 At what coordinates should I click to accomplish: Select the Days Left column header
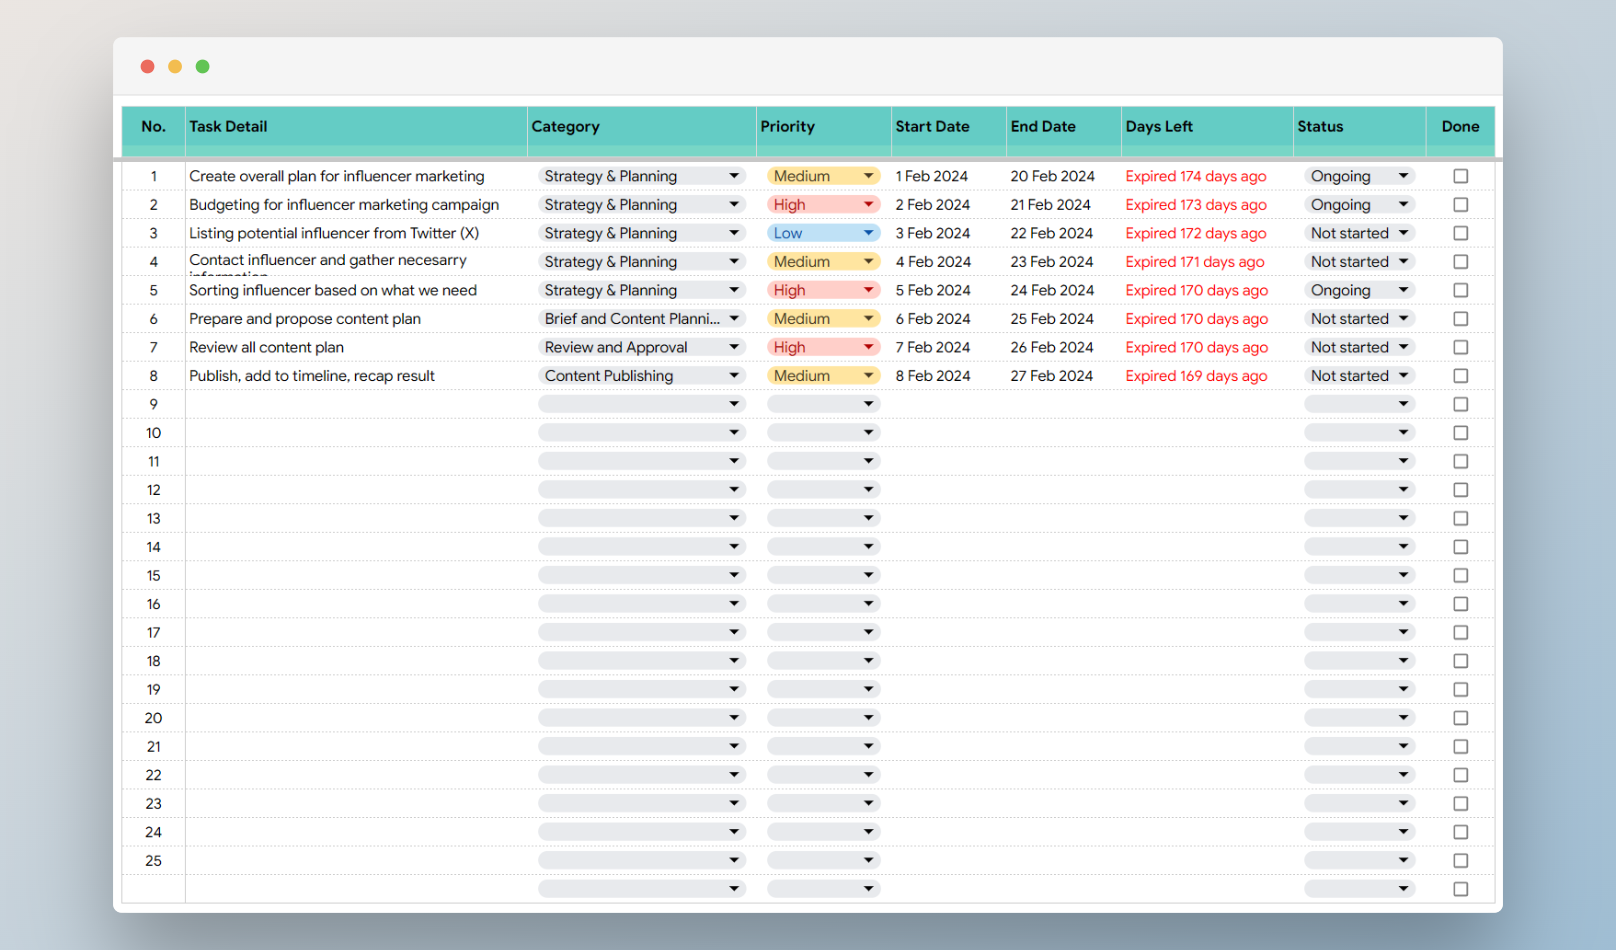pyautogui.click(x=1207, y=127)
